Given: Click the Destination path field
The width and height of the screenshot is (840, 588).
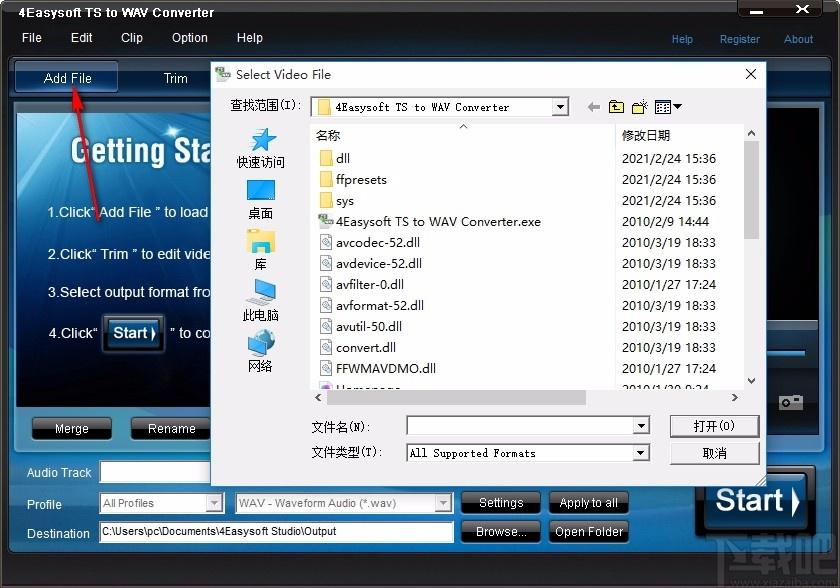Looking at the screenshot, I should pyautogui.click(x=276, y=532).
